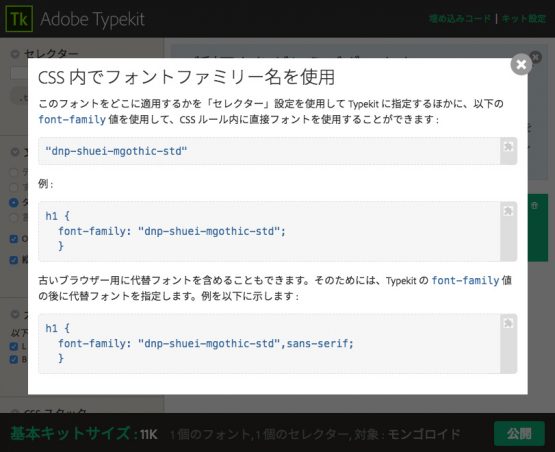Click the selector input field under セレクター
Screen dimensions: 555x452
pos(19,73)
